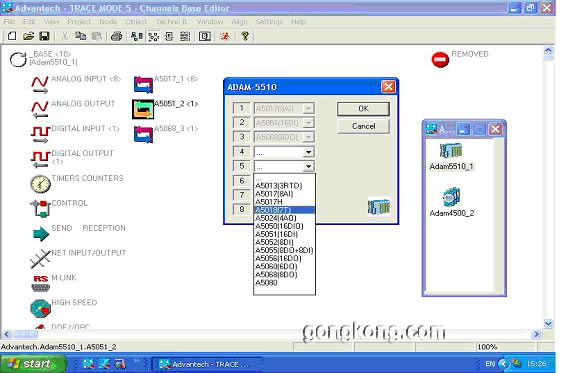The image size is (565, 373).
Task: Select the DIGITAL INPUT channel icon
Action: 40,135
